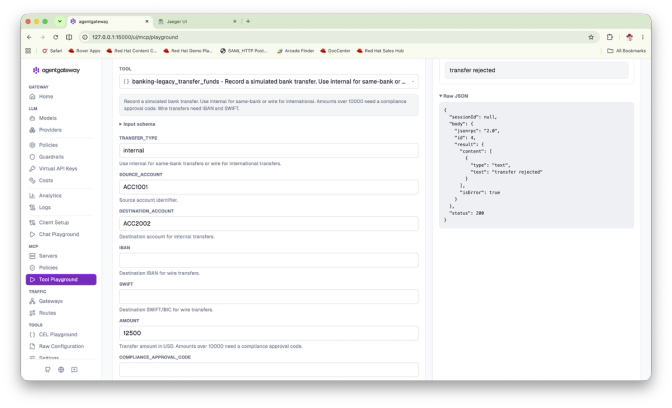
Task: Close the Jaeger UI tab
Action: pyautogui.click(x=234, y=21)
